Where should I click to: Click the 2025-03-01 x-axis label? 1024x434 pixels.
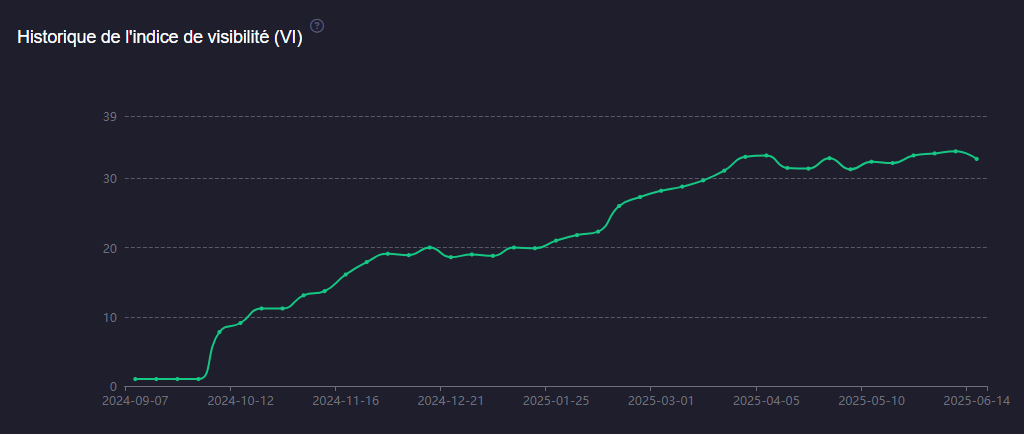point(661,400)
